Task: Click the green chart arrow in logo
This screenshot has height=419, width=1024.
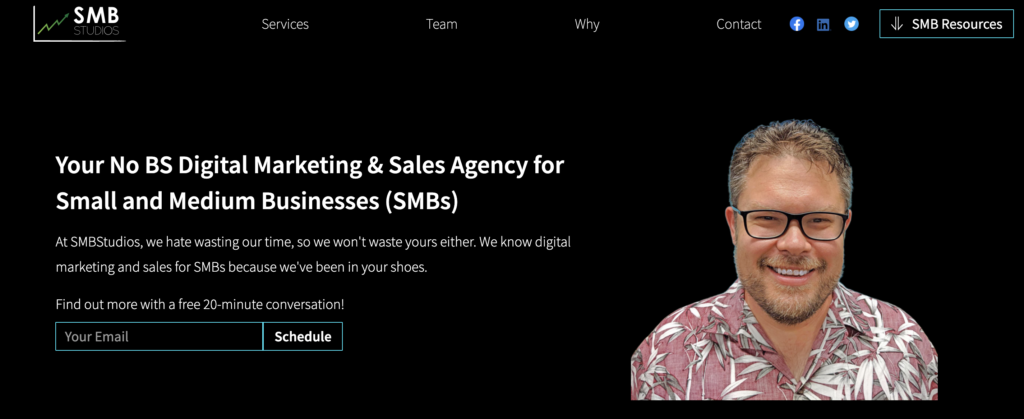Action: pos(54,24)
